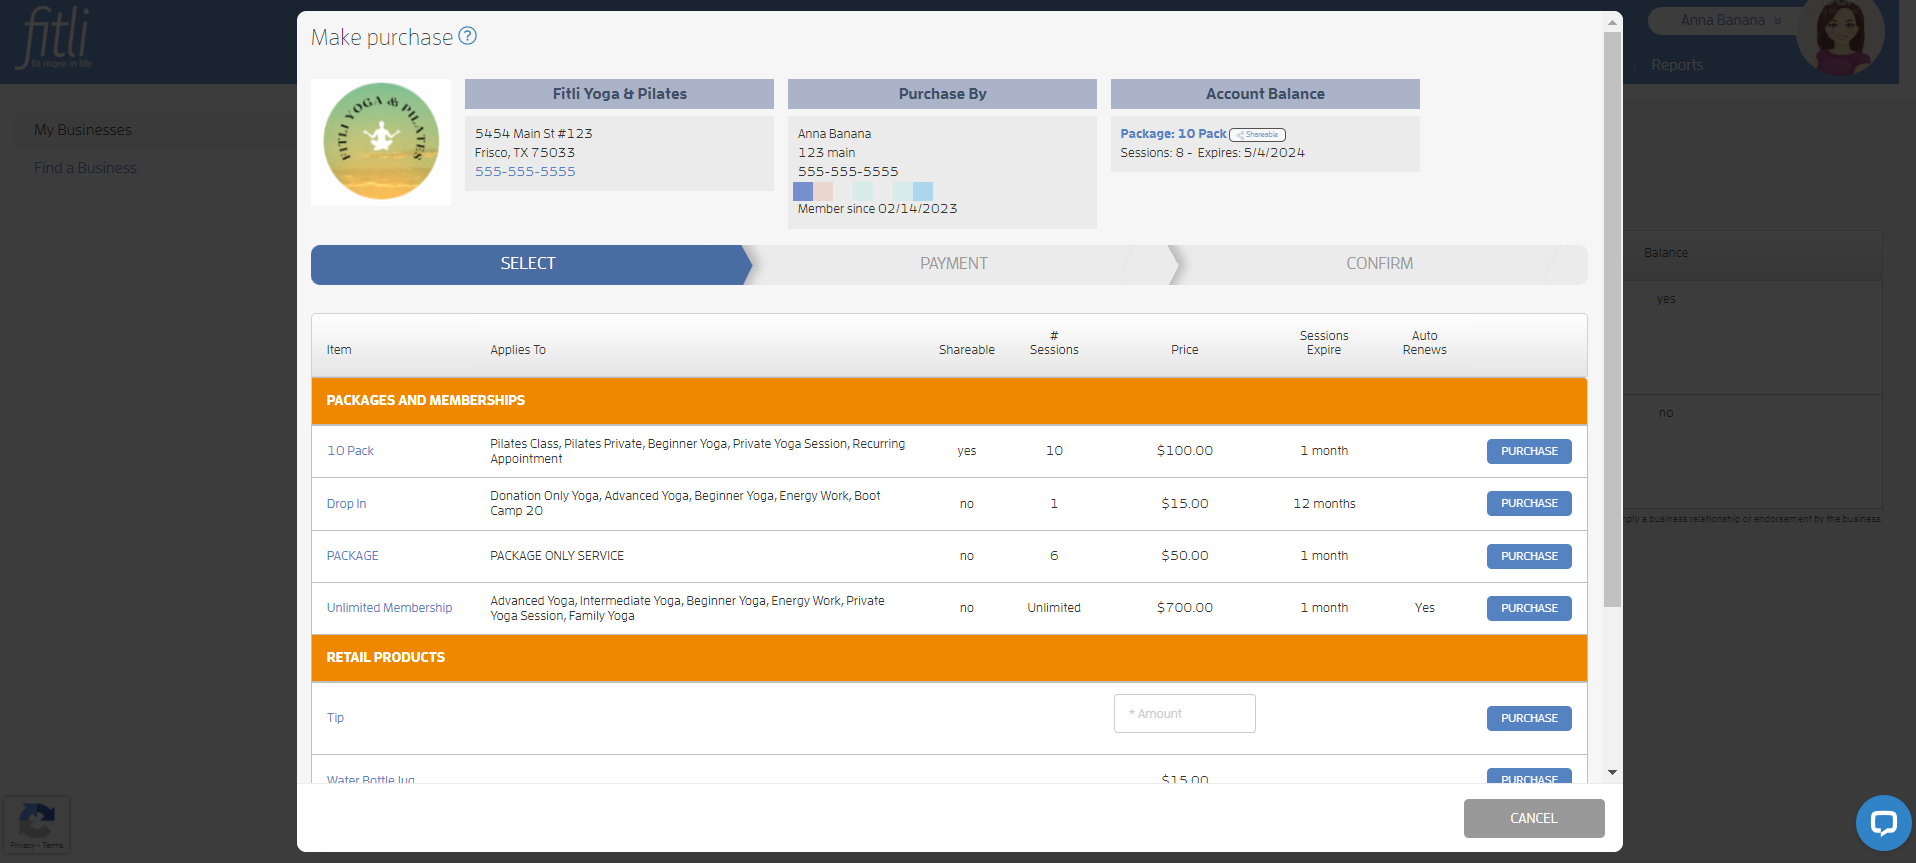Cancel the purchase dialog
This screenshot has width=1916, height=863.
(x=1534, y=818)
